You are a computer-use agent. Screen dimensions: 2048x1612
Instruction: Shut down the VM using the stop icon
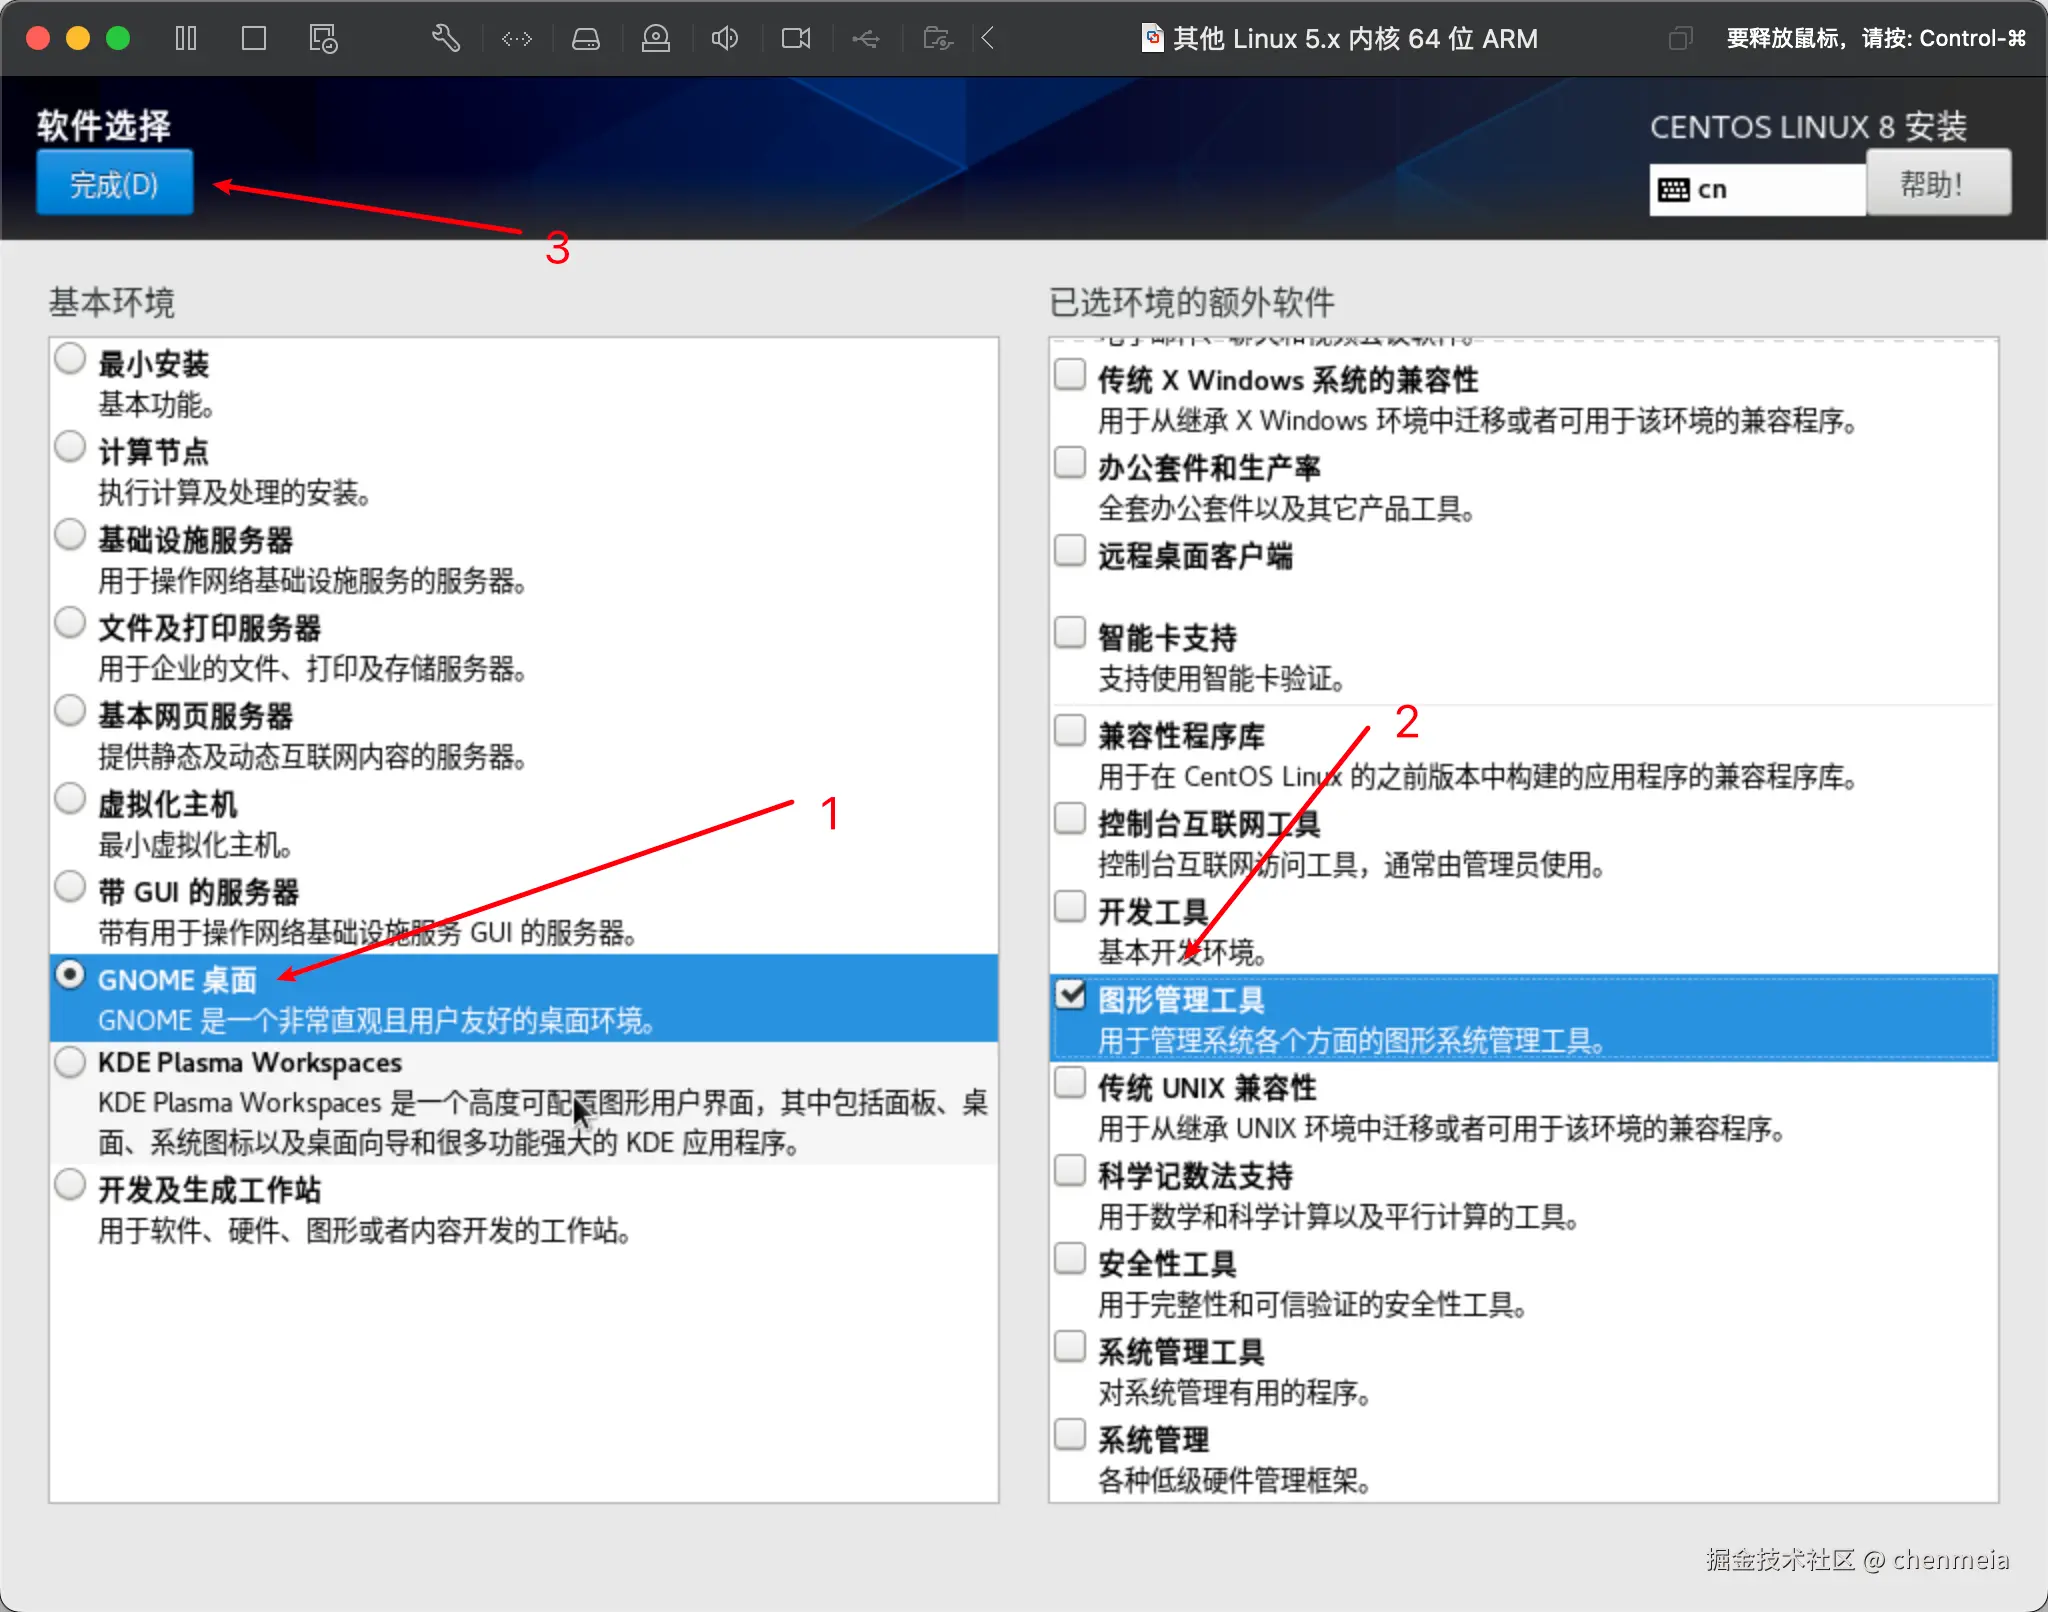click(x=254, y=38)
